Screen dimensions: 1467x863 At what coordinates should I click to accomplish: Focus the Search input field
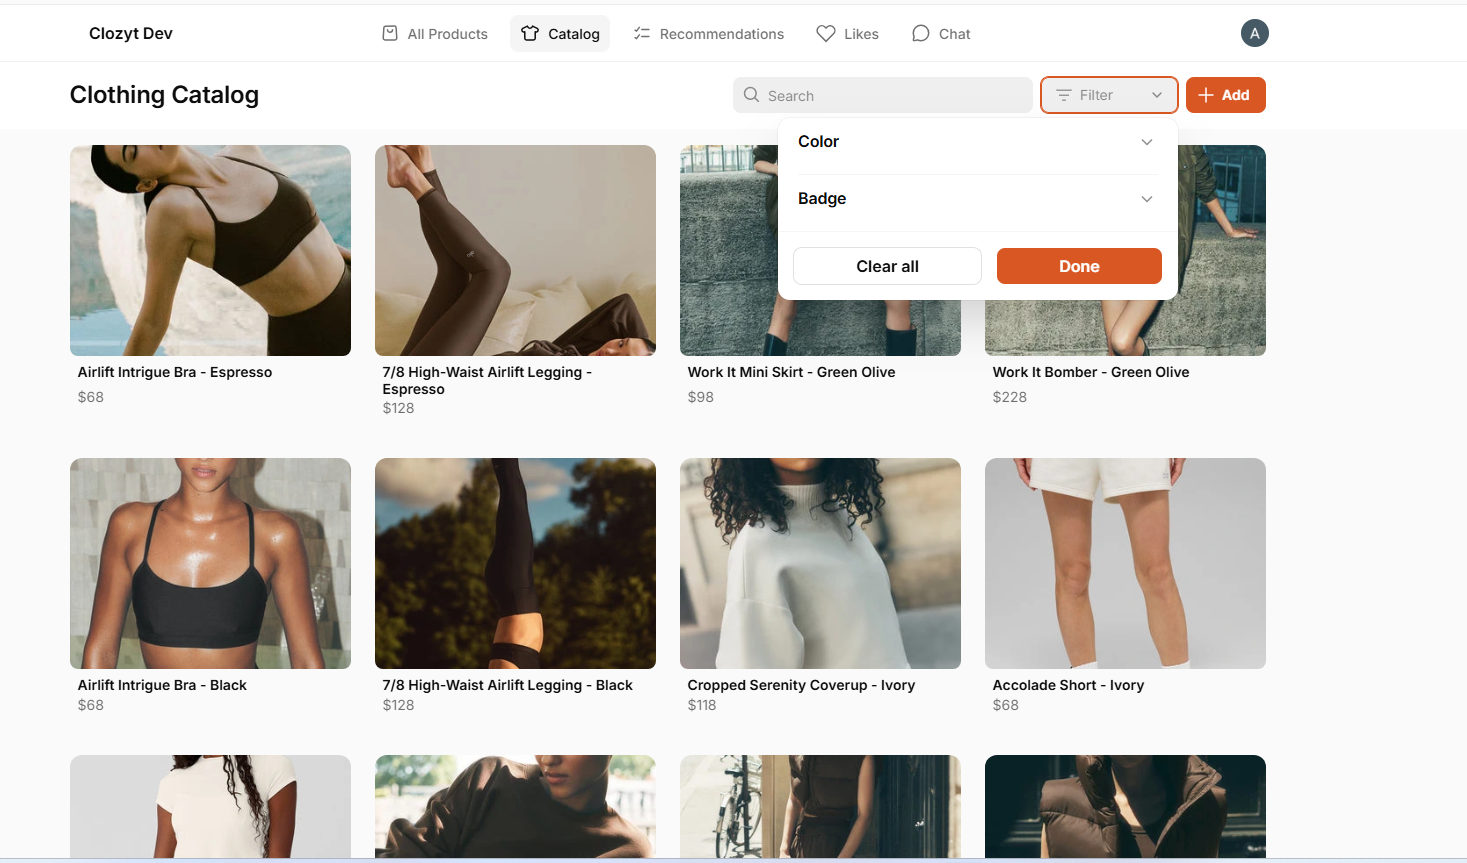click(x=883, y=95)
